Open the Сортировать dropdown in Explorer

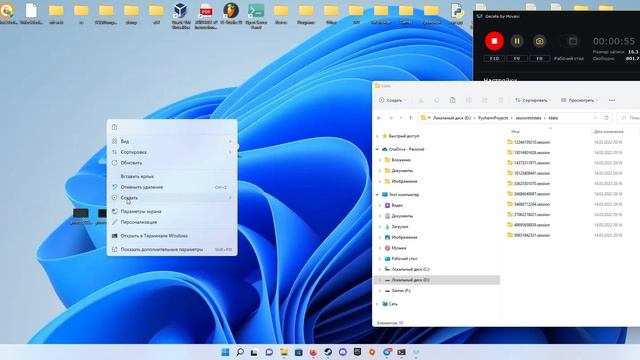pos(533,100)
